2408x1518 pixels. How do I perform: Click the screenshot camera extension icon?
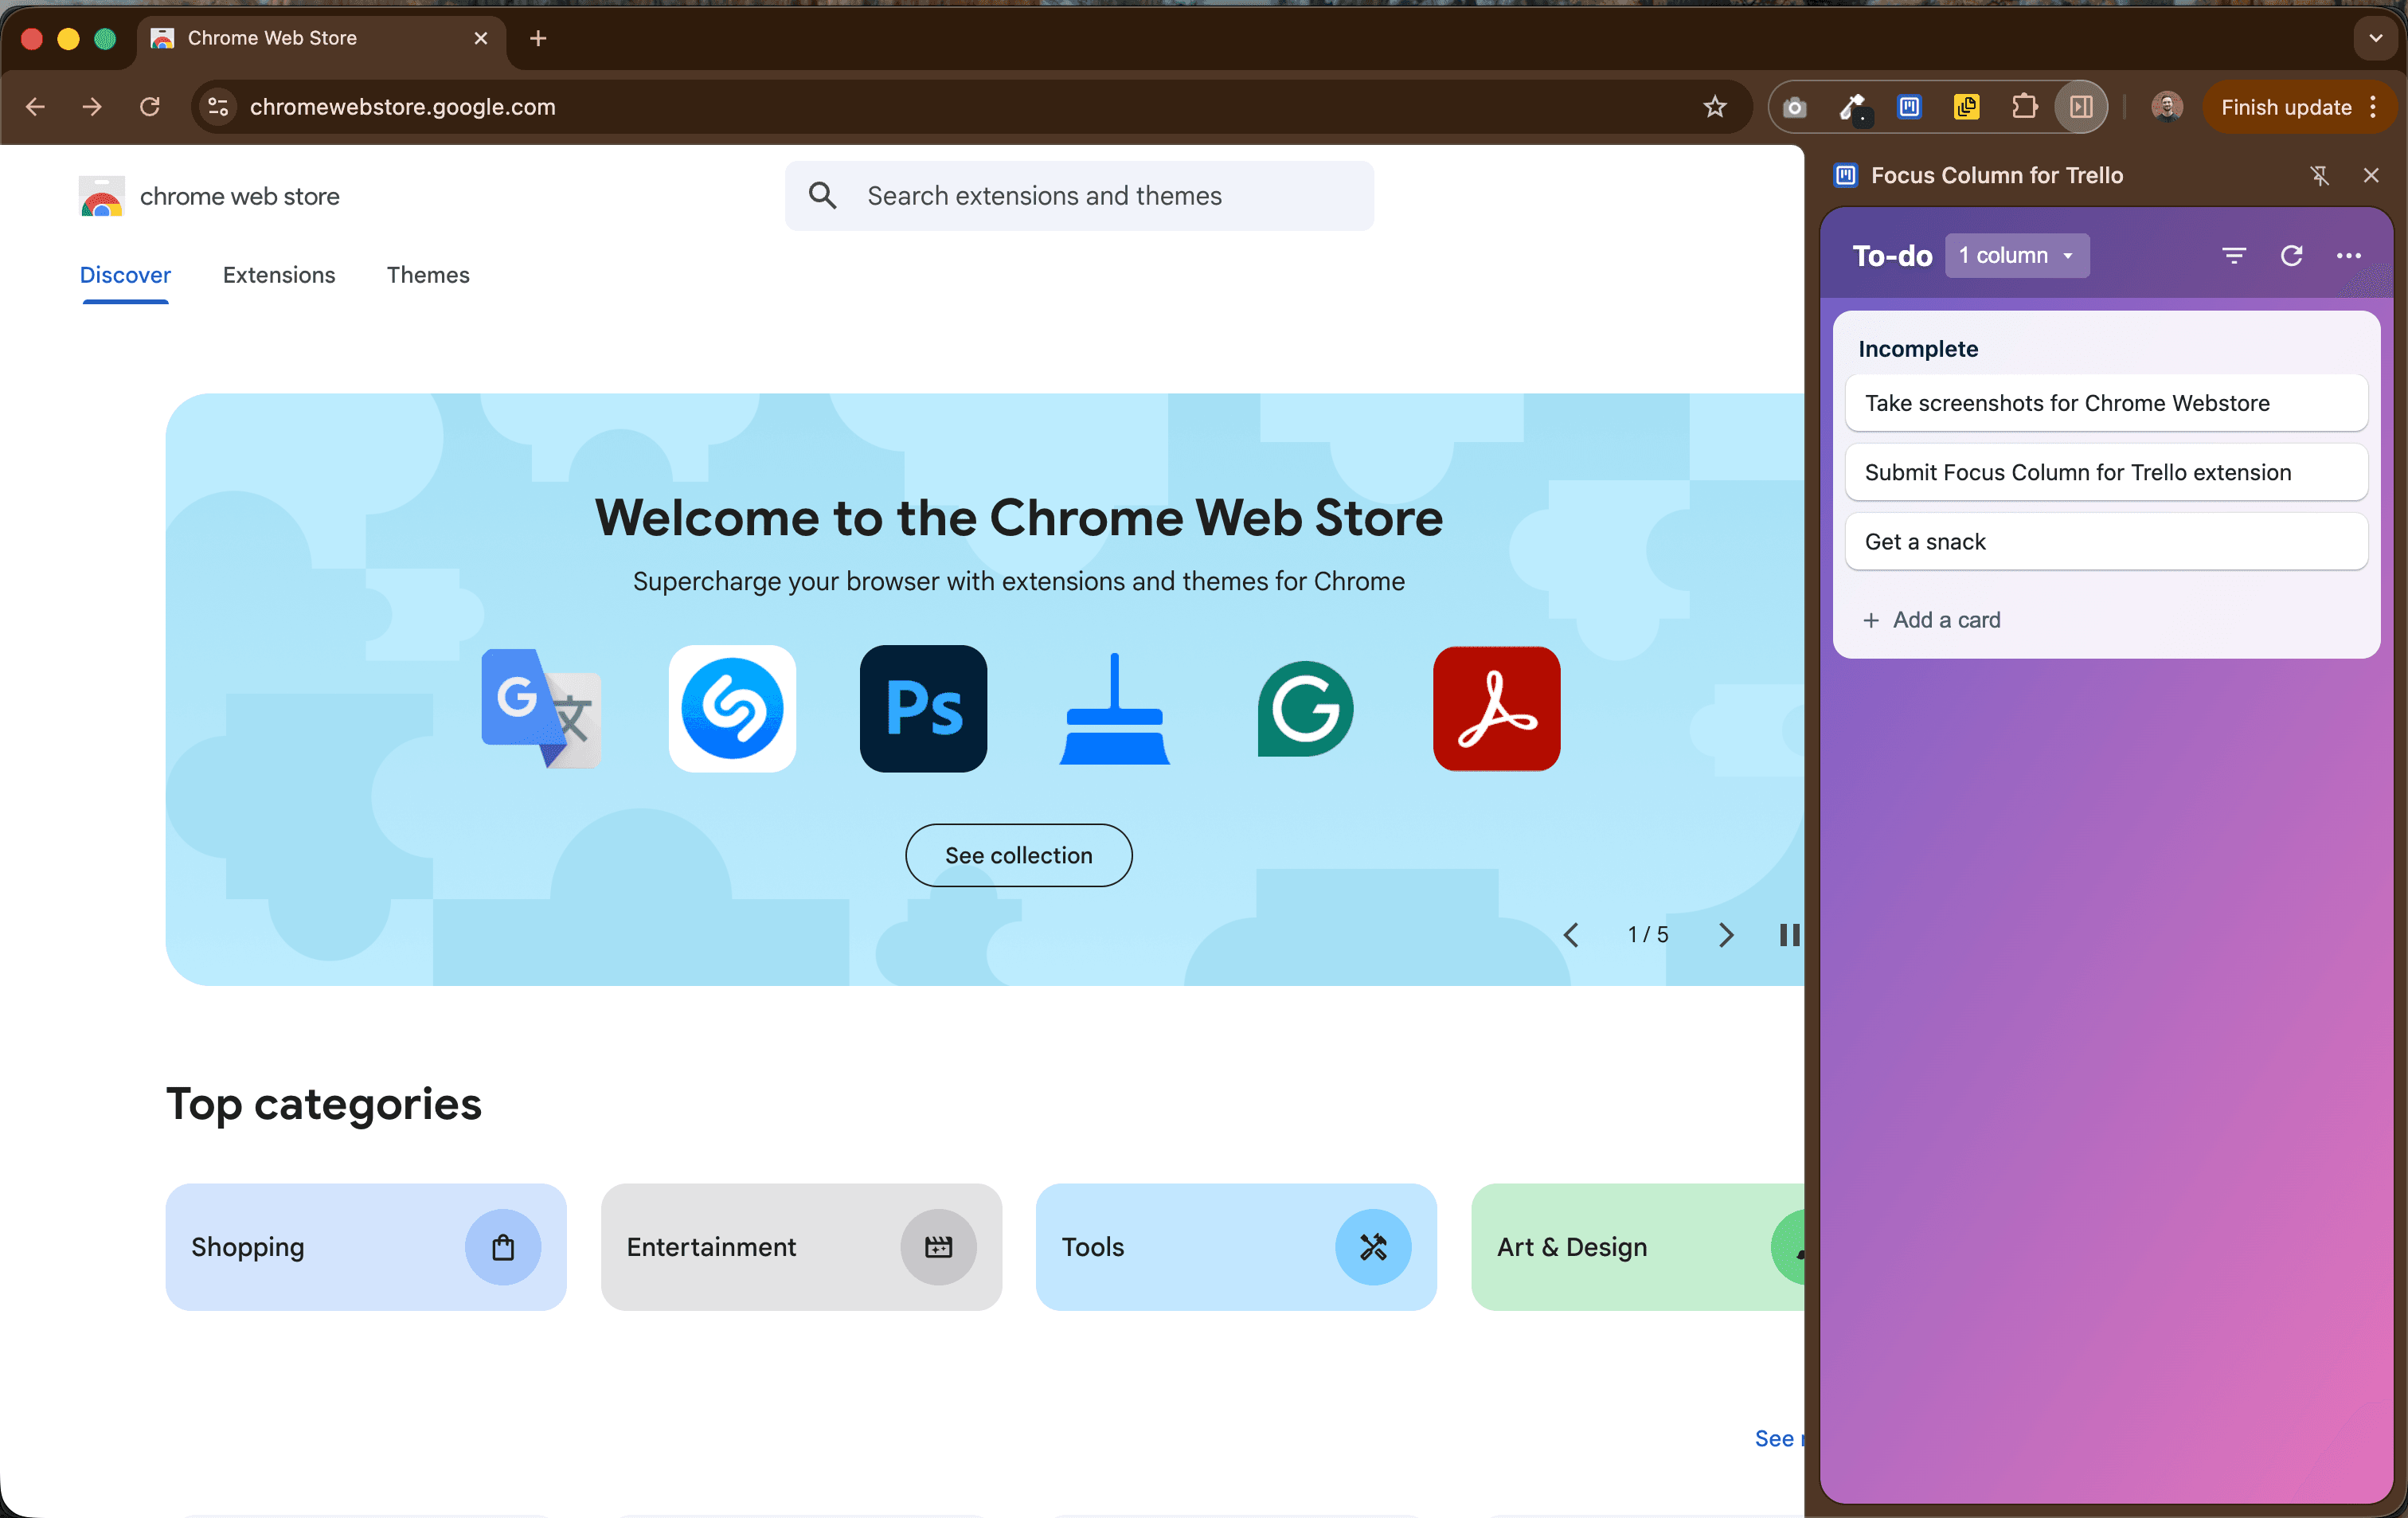click(x=1794, y=107)
